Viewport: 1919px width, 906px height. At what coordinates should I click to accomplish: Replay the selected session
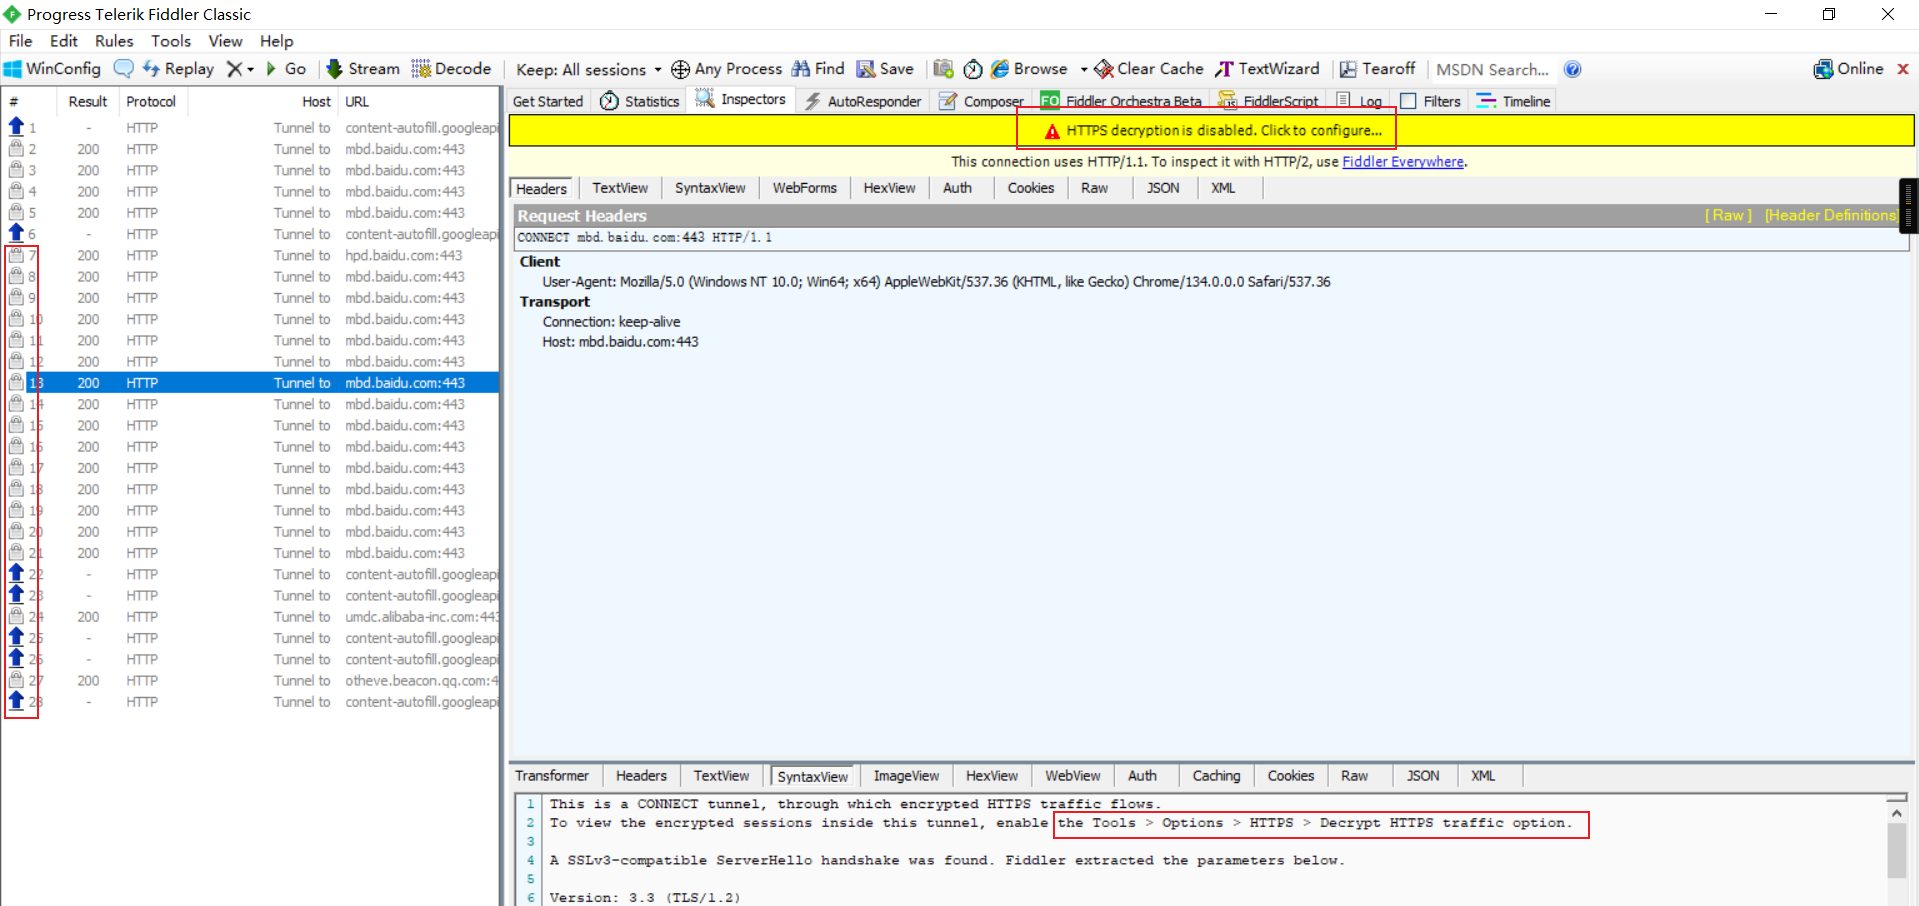click(x=179, y=69)
